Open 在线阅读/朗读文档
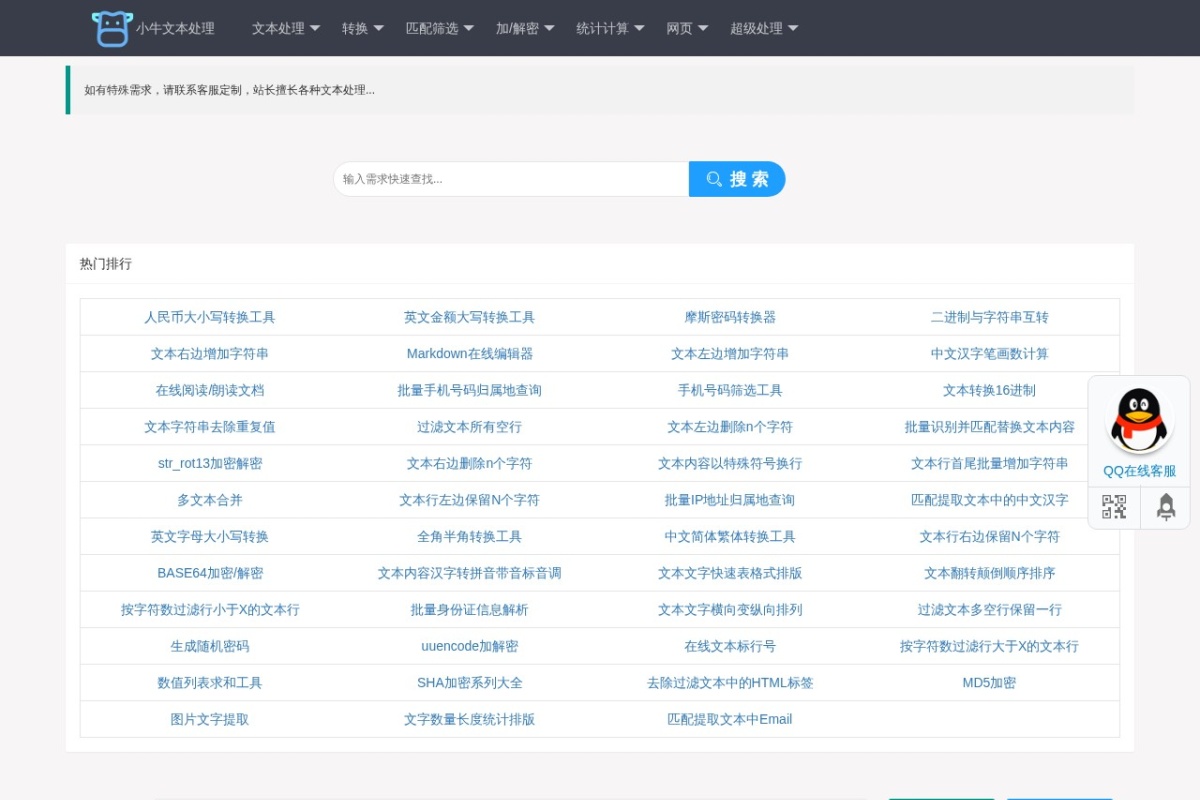Screen dimensions: 1200x800 [x=210, y=390]
